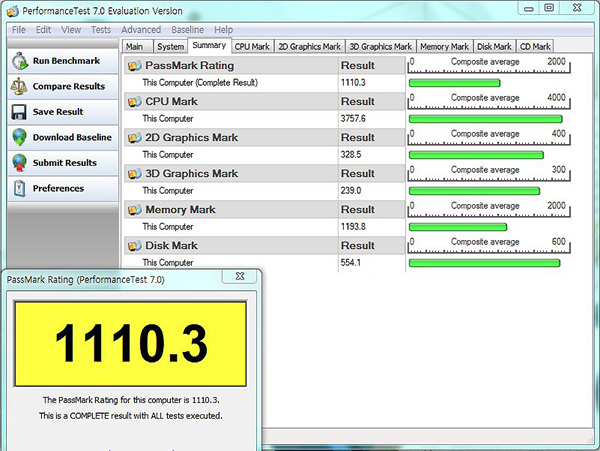Open the View menu
This screenshot has width=600, height=451.
point(71,30)
